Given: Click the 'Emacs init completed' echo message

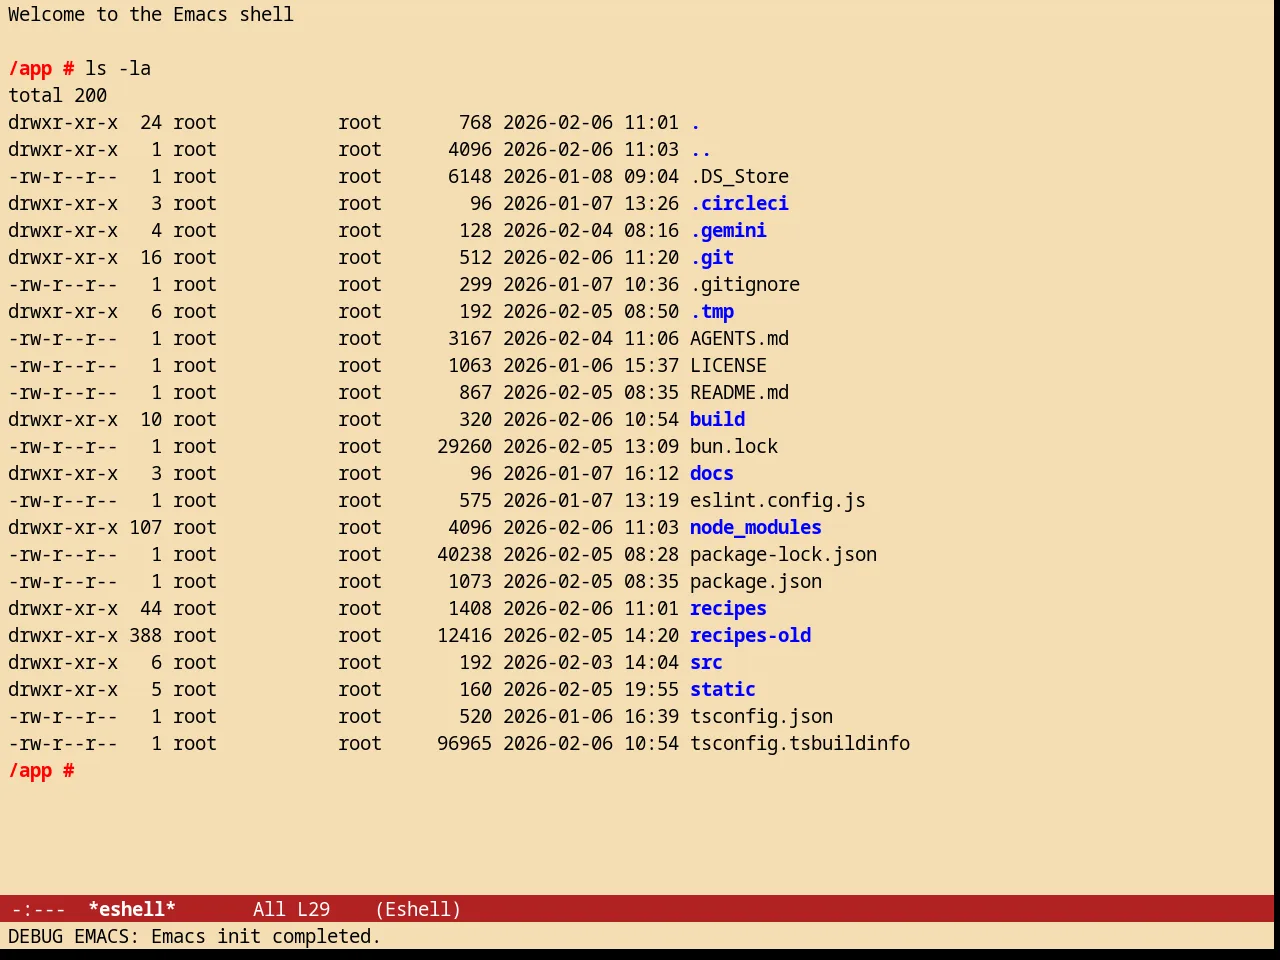Looking at the screenshot, I should coord(266,937).
